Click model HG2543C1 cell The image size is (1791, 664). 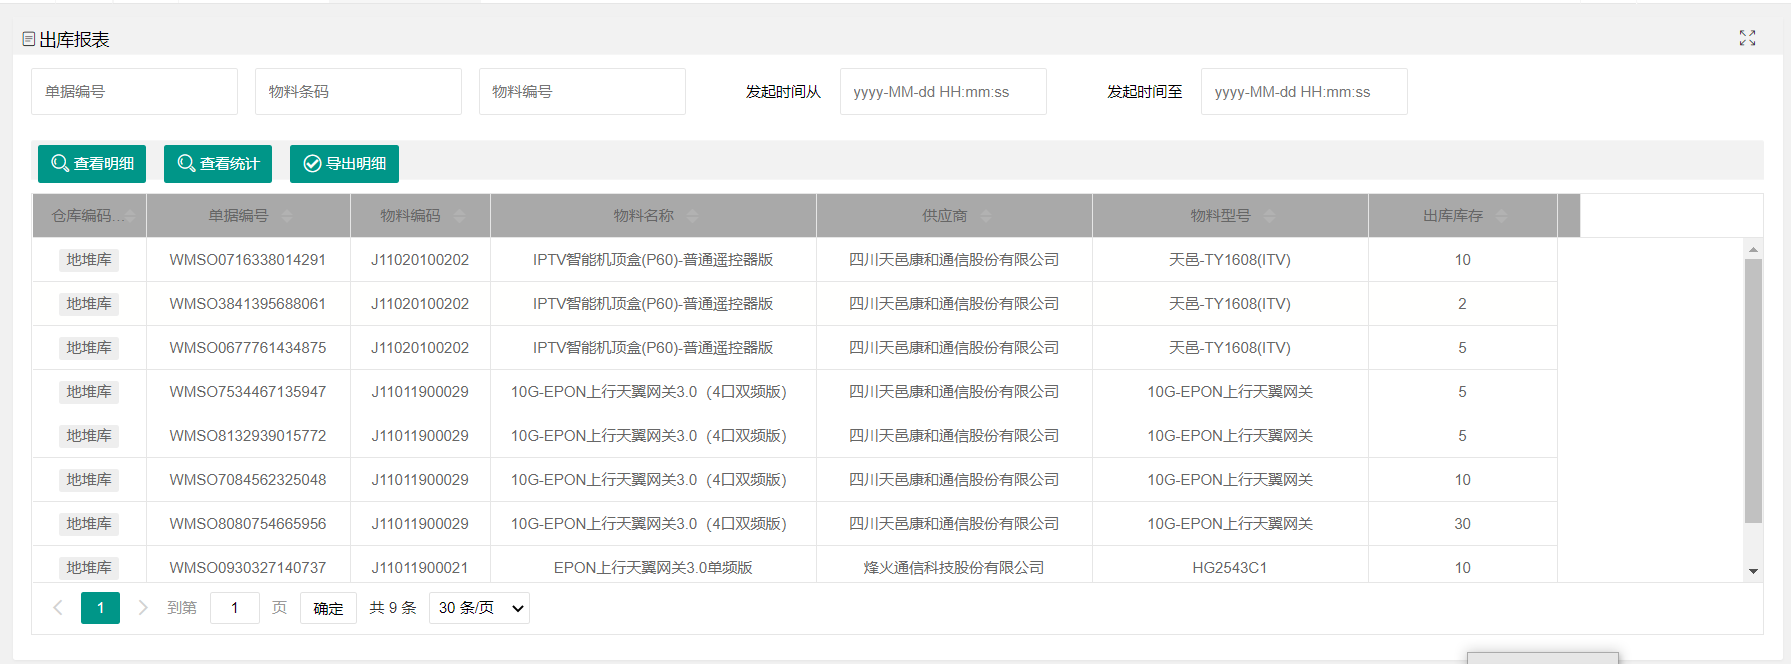point(1230,568)
